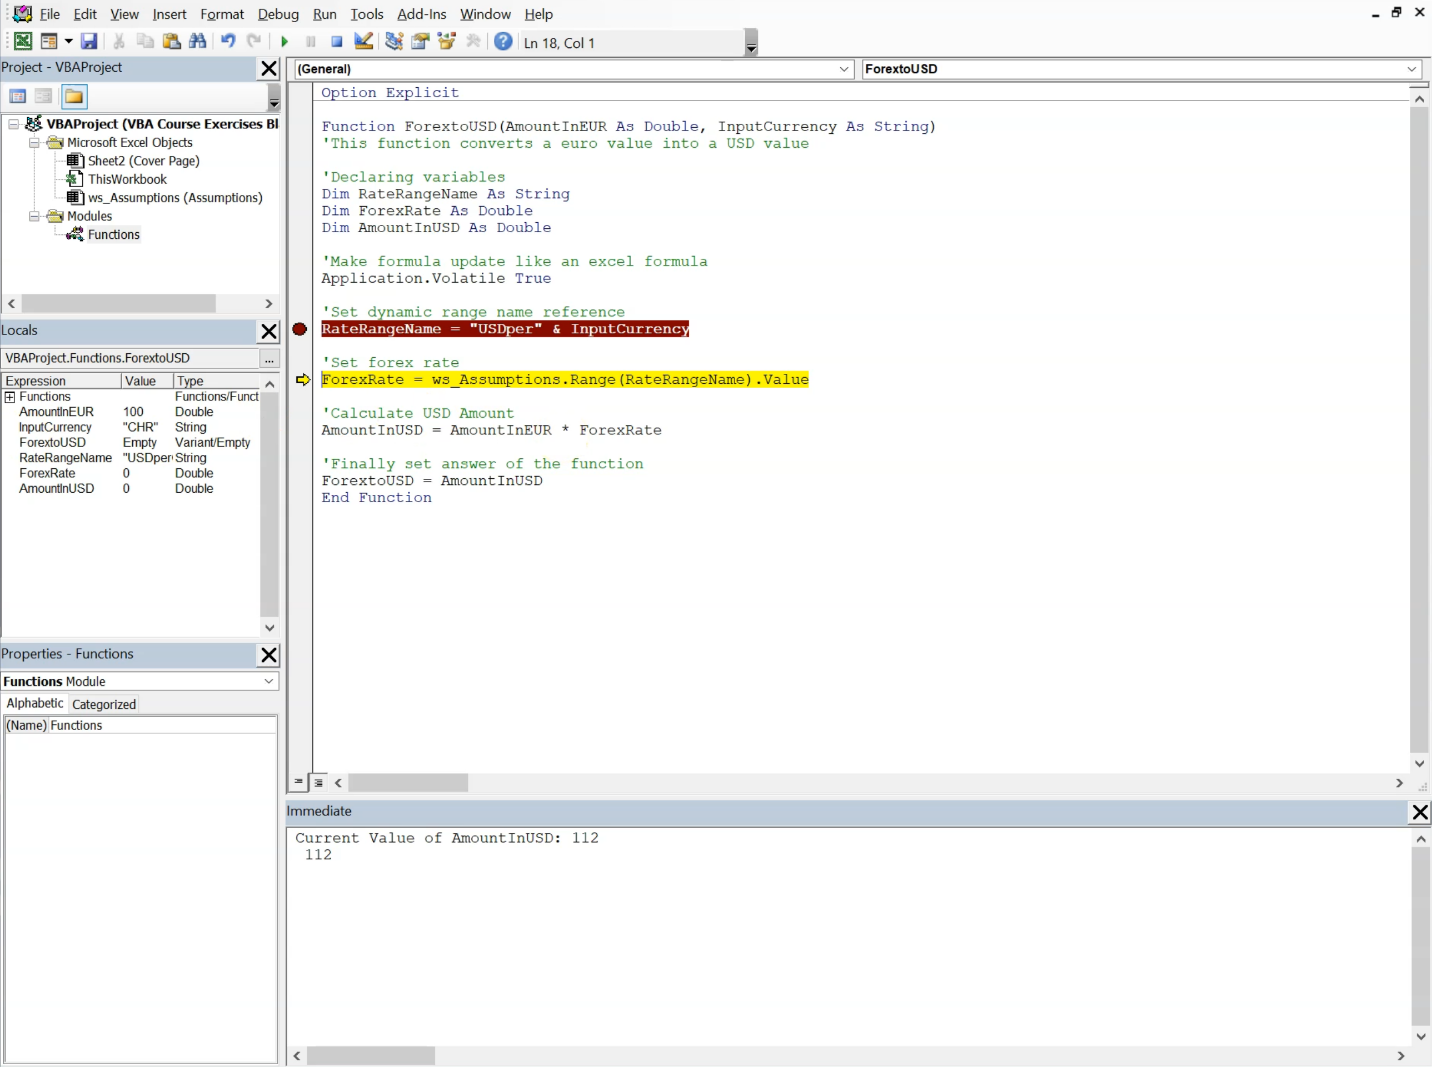Toggle the red breakpoint dot on RateRangeName line

[x=300, y=329]
